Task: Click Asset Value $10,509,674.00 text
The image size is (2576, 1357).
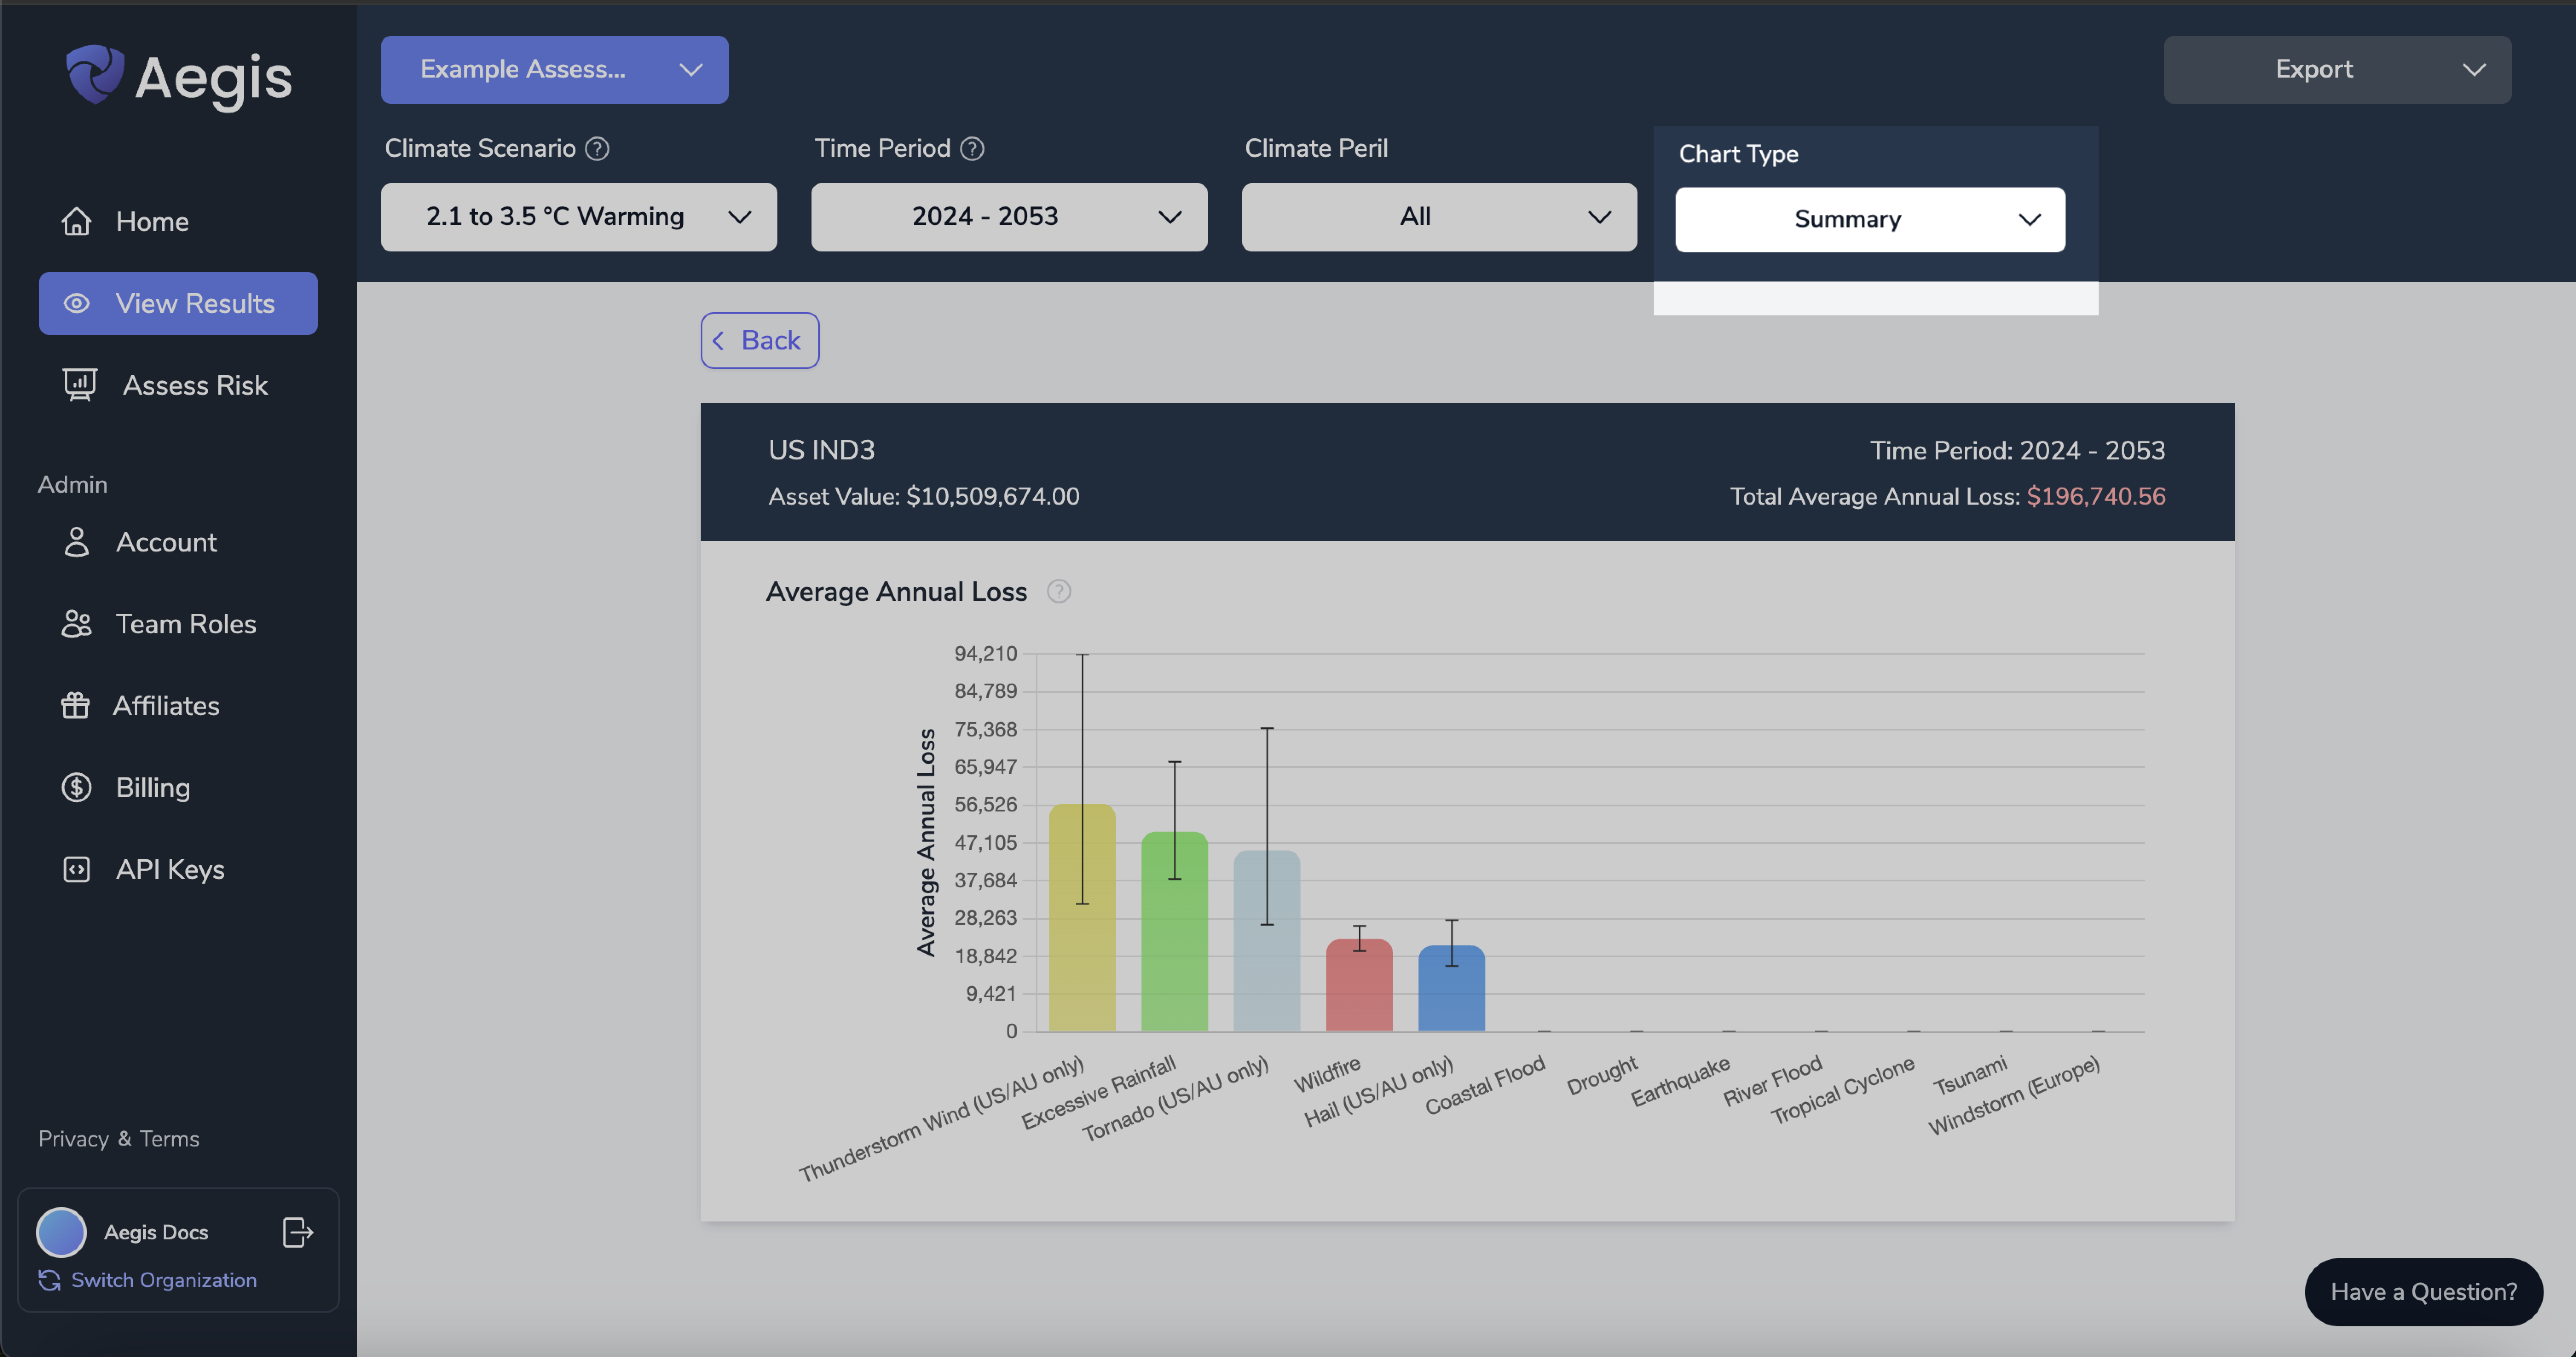Action: point(924,497)
